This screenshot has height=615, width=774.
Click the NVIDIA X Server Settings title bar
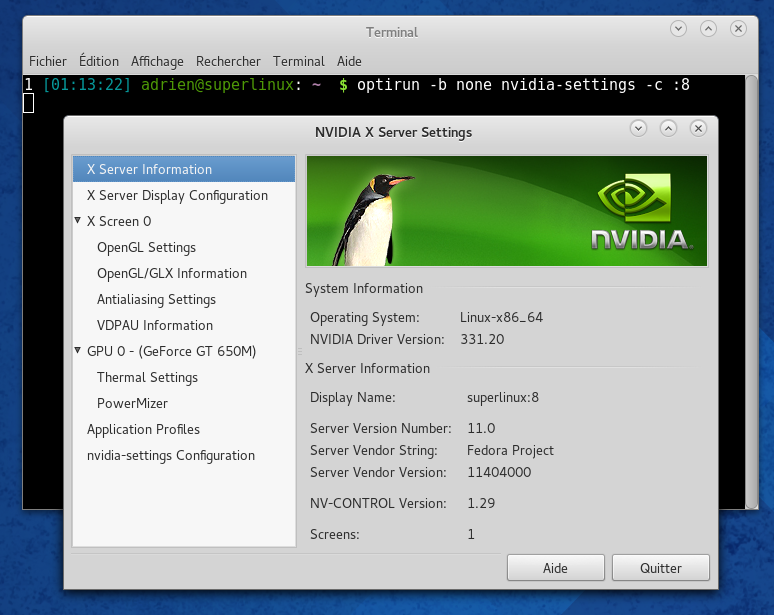pyautogui.click(x=393, y=132)
